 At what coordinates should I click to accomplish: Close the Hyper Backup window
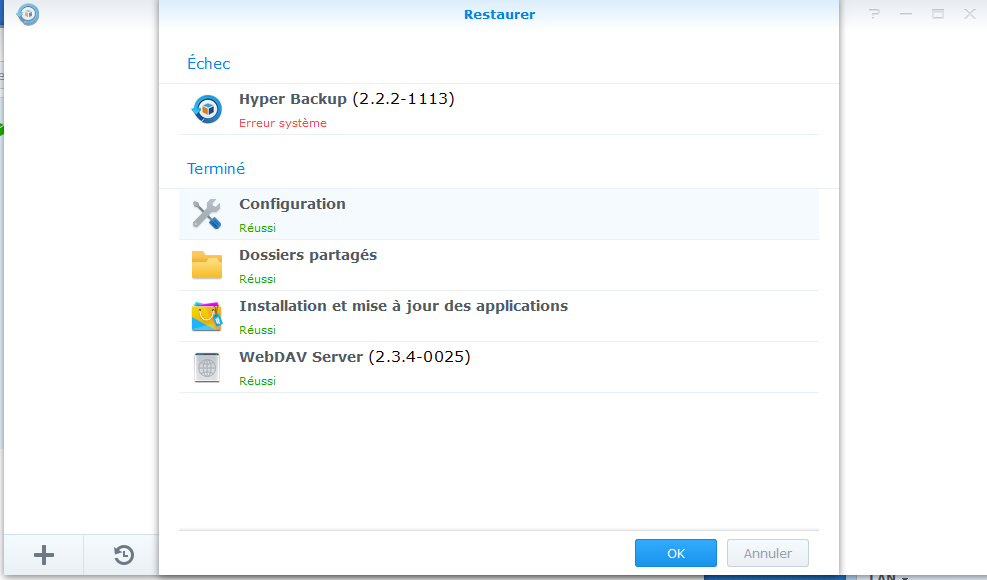tap(970, 14)
